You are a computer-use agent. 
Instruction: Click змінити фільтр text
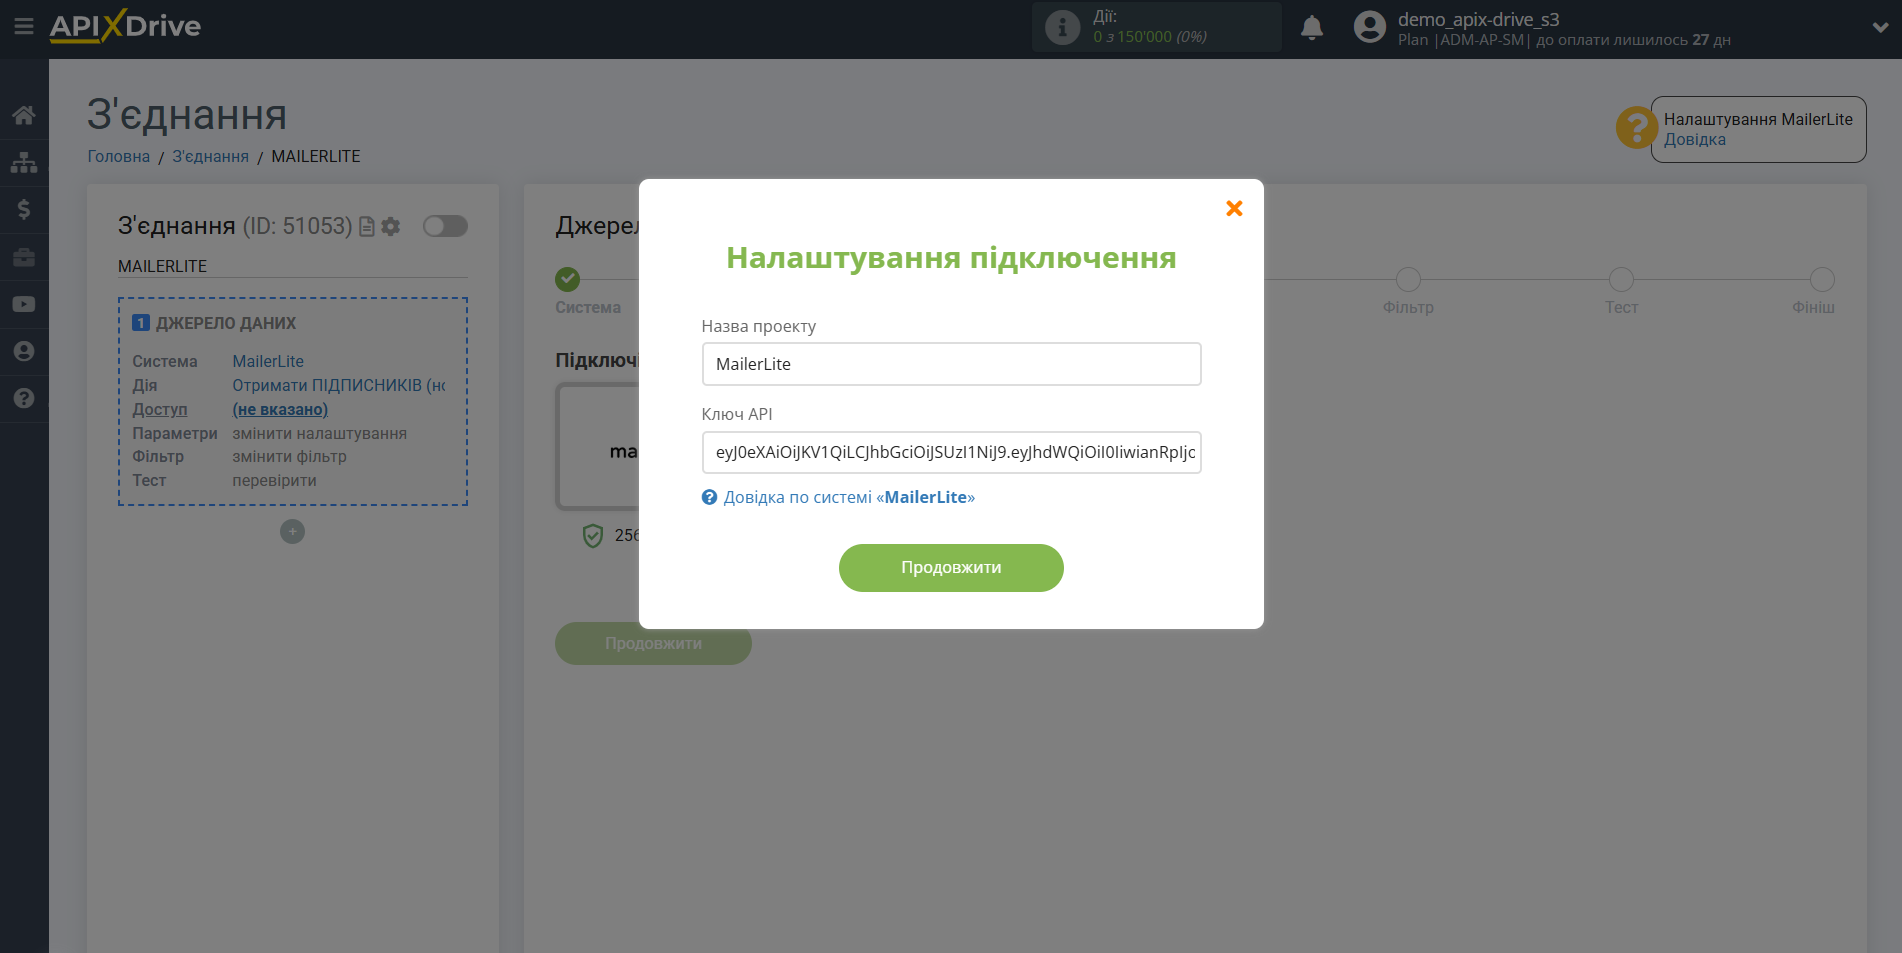click(x=289, y=456)
